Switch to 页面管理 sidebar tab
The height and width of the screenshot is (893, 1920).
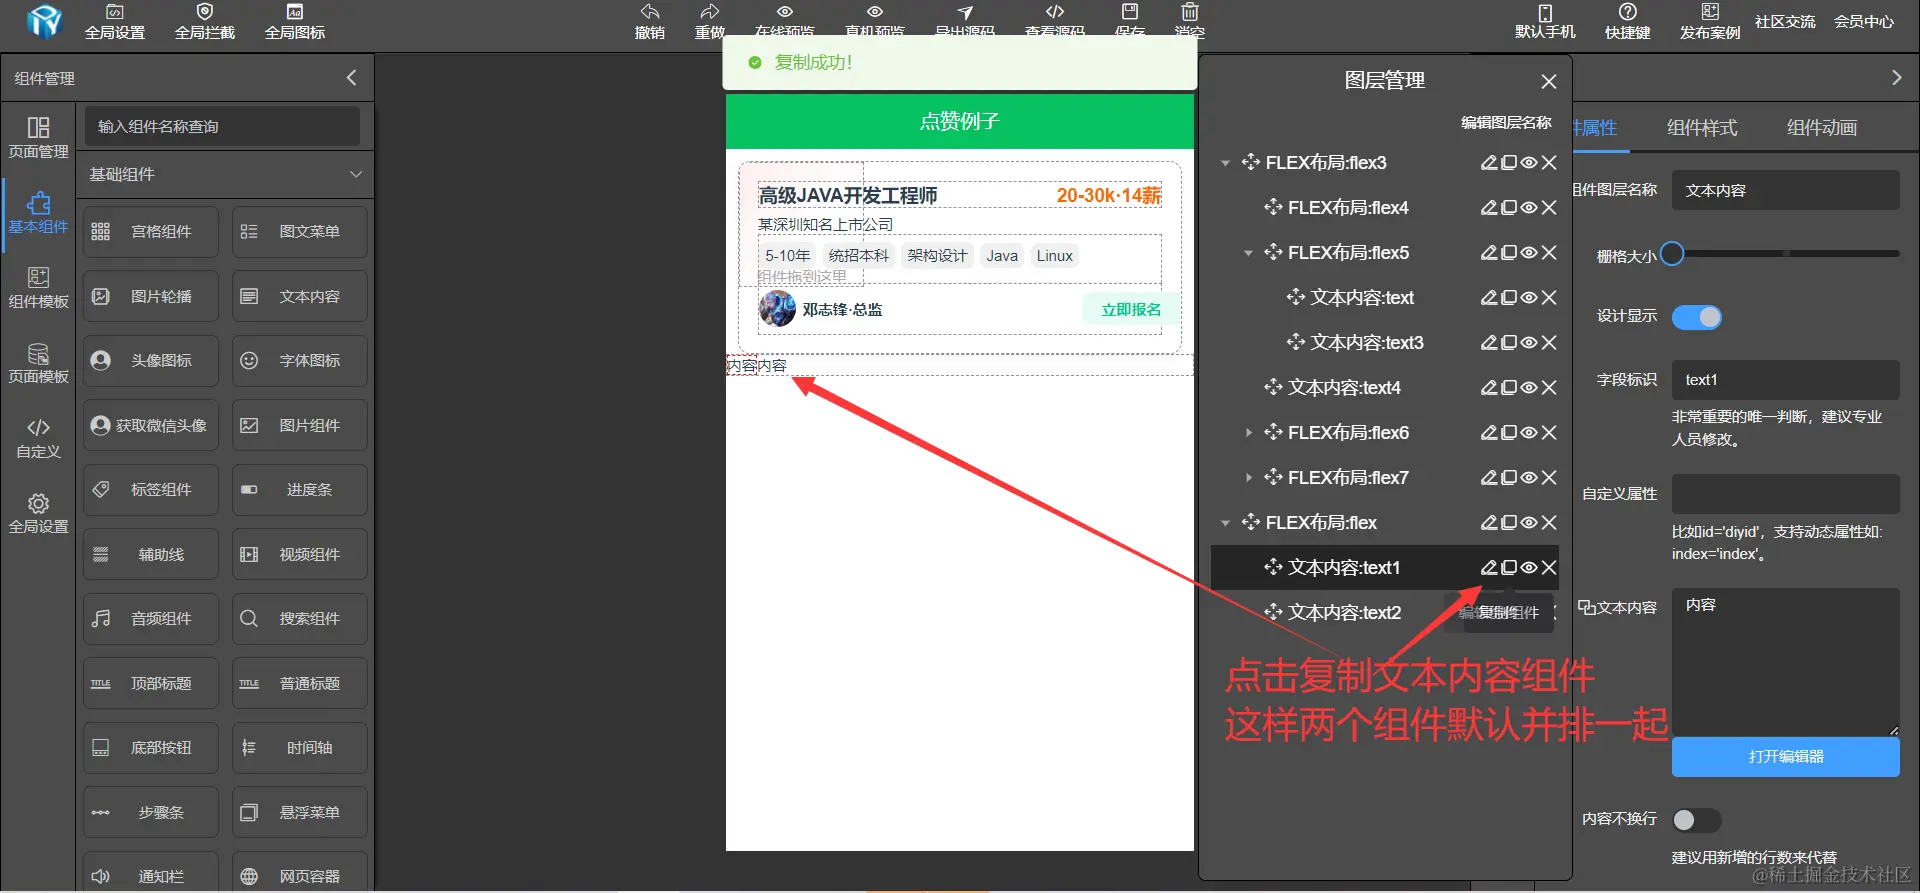pyautogui.click(x=38, y=138)
